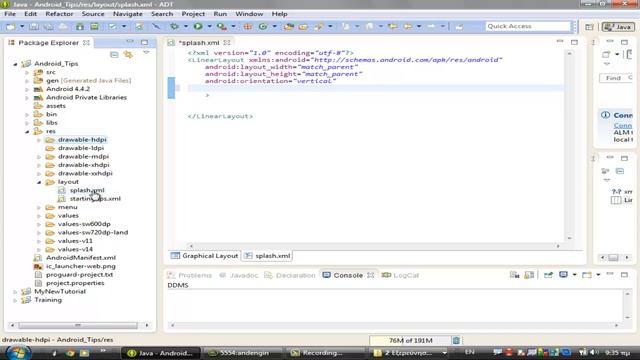Click the Open Console icon

point(587,275)
